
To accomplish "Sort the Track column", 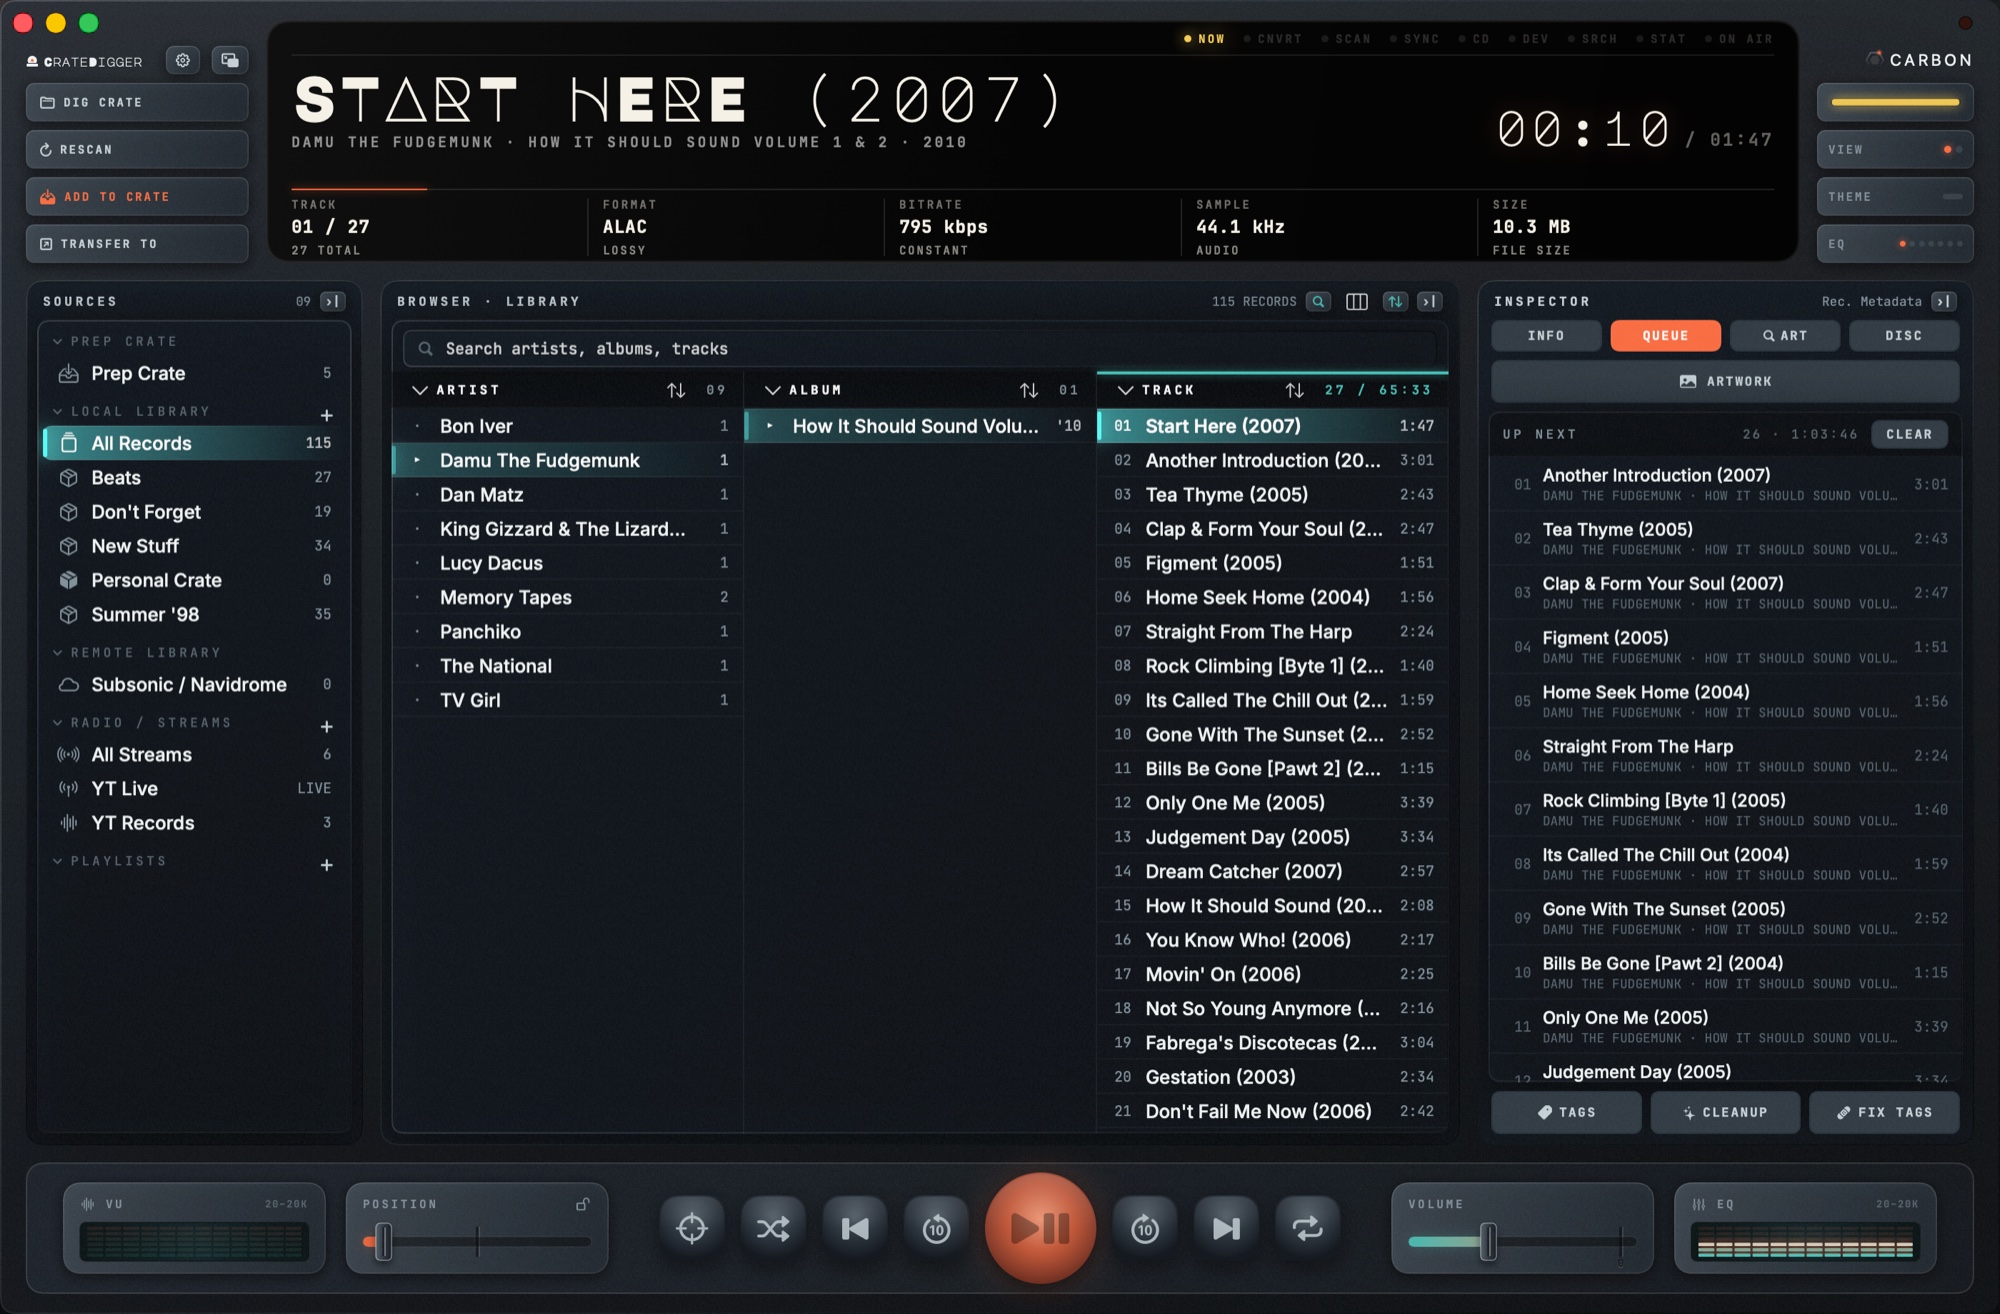I will point(1295,391).
